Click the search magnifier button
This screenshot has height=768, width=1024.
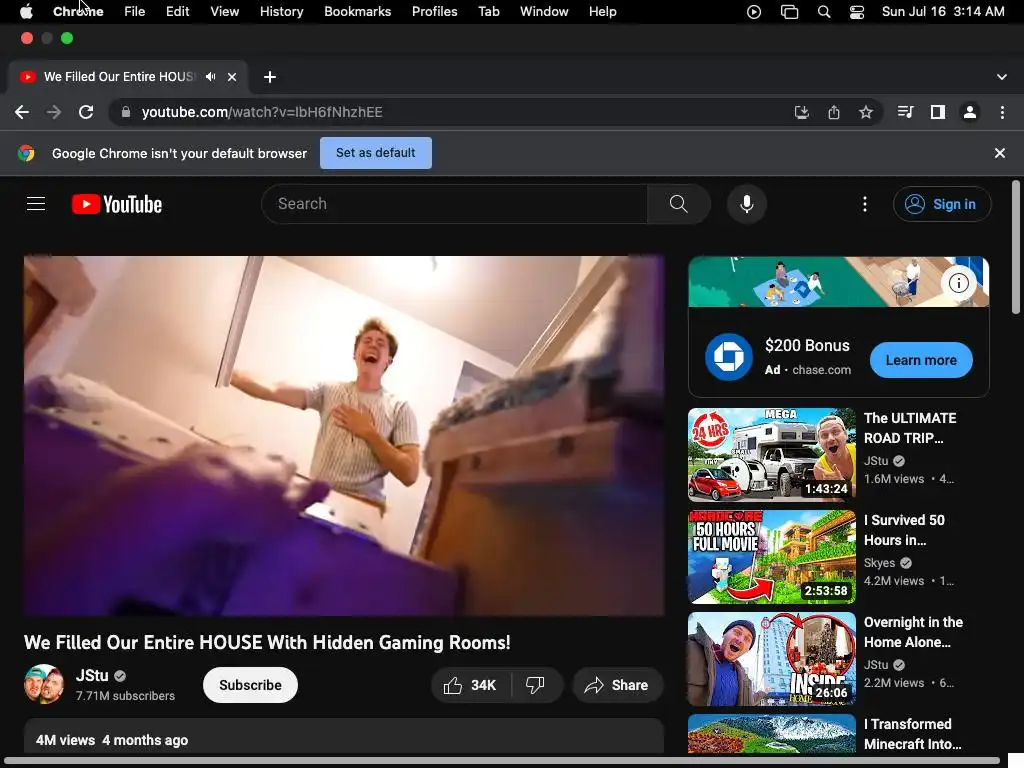[679, 204]
